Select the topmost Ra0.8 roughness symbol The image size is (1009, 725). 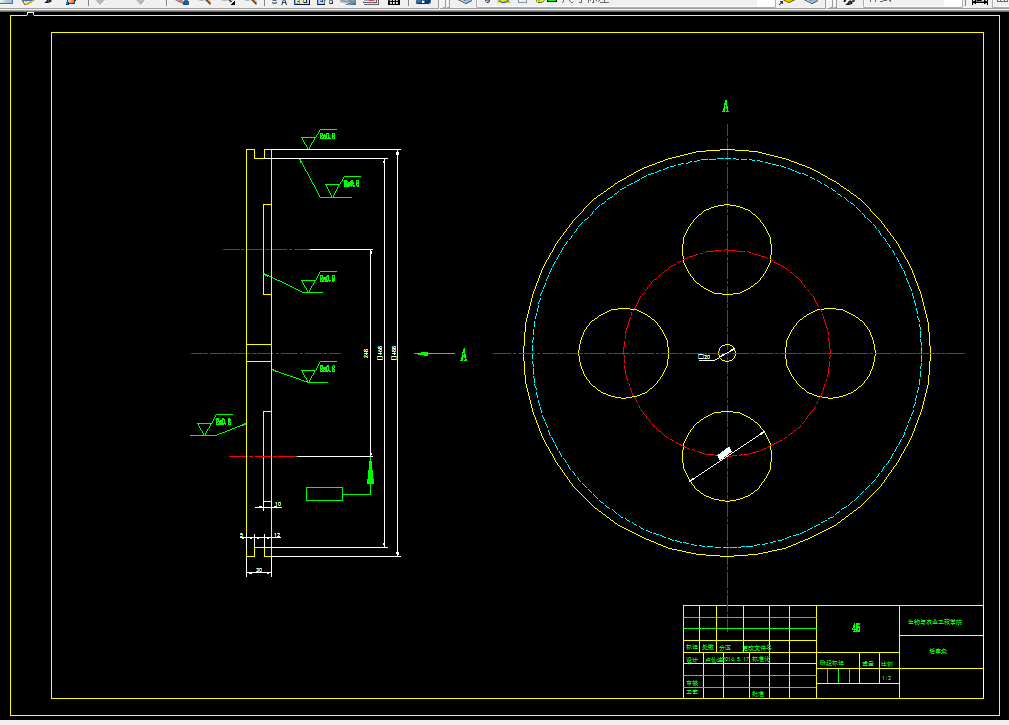pos(319,139)
